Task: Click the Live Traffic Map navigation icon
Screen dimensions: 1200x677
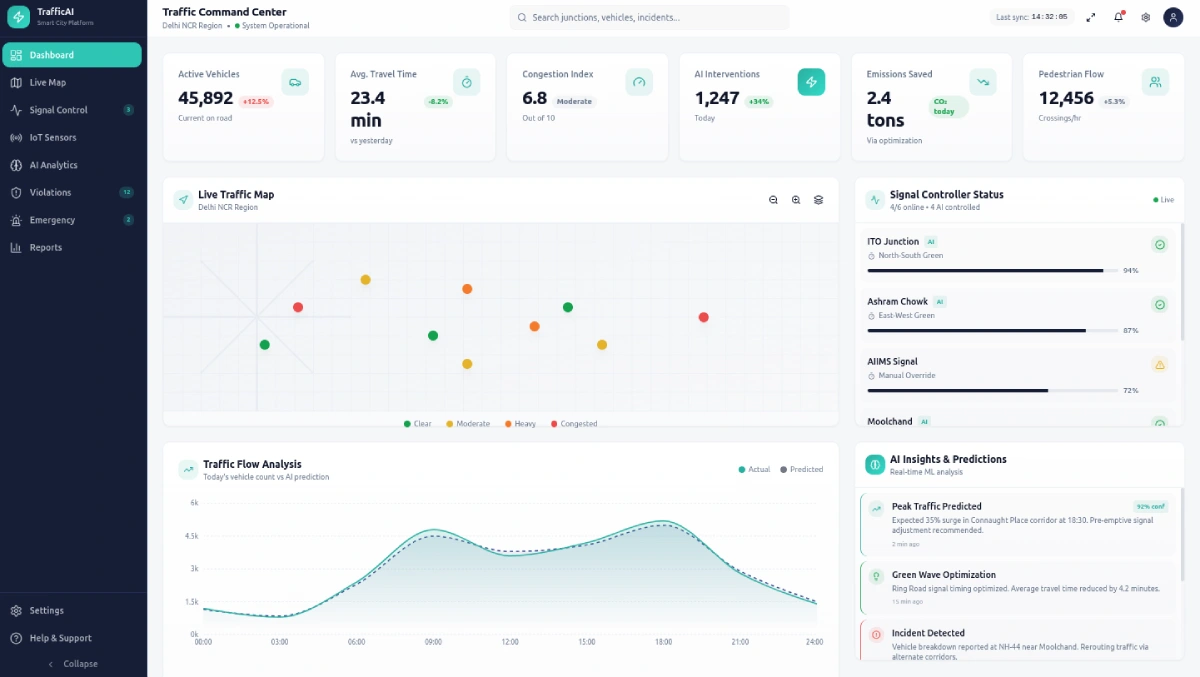Action: coord(183,200)
